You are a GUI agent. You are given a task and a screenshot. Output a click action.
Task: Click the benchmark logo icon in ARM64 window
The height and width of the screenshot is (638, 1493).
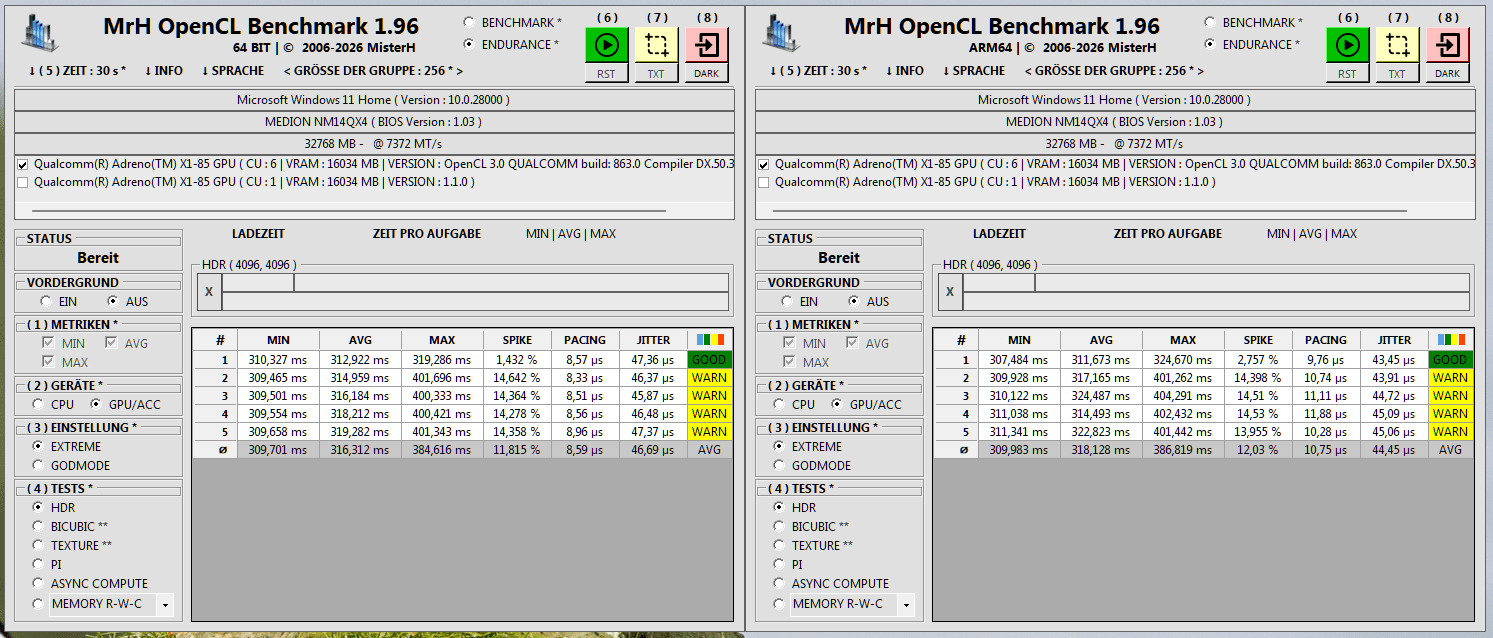[781, 32]
